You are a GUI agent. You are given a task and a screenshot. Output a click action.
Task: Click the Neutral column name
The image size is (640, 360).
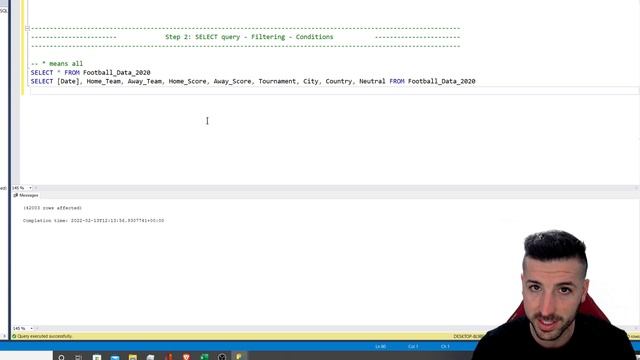(x=372, y=81)
